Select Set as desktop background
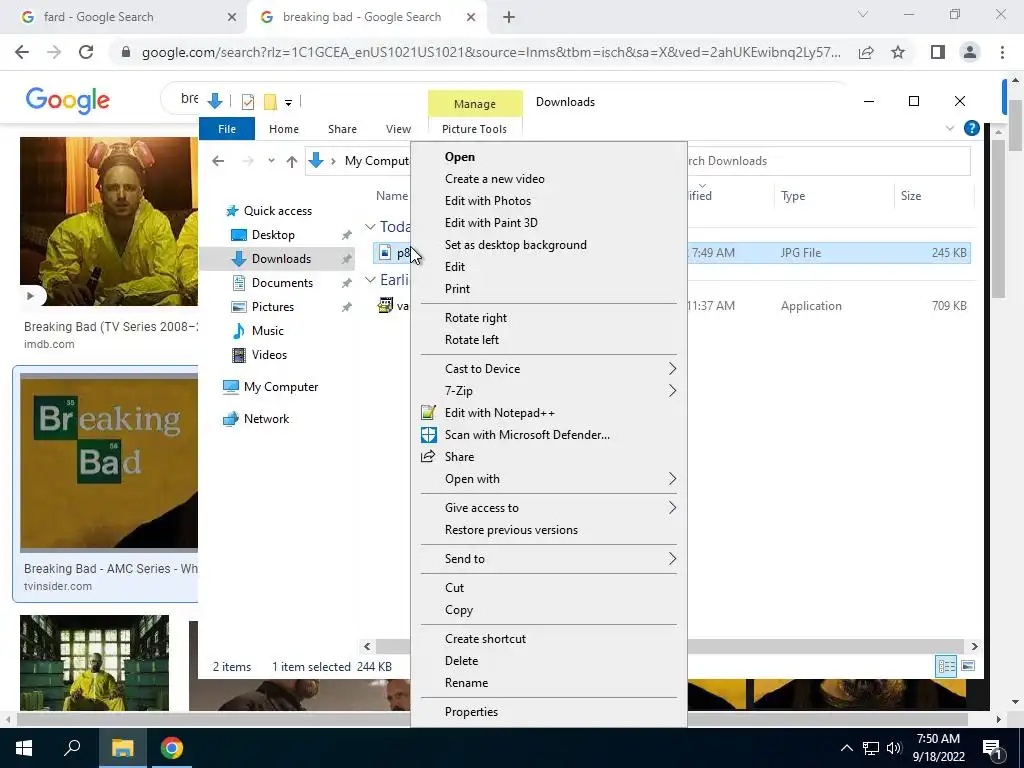Screen dimensions: 1024x768 515,245
